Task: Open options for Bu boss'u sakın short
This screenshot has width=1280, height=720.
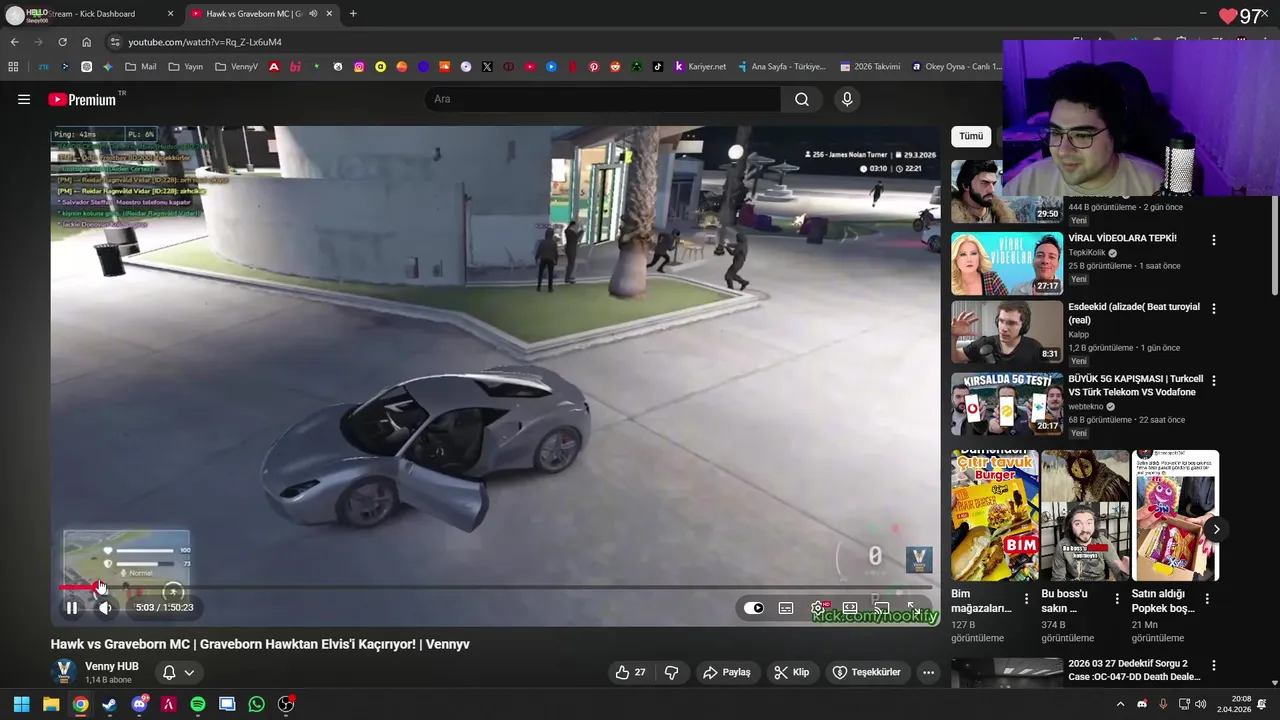Action: click(x=1117, y=599)
